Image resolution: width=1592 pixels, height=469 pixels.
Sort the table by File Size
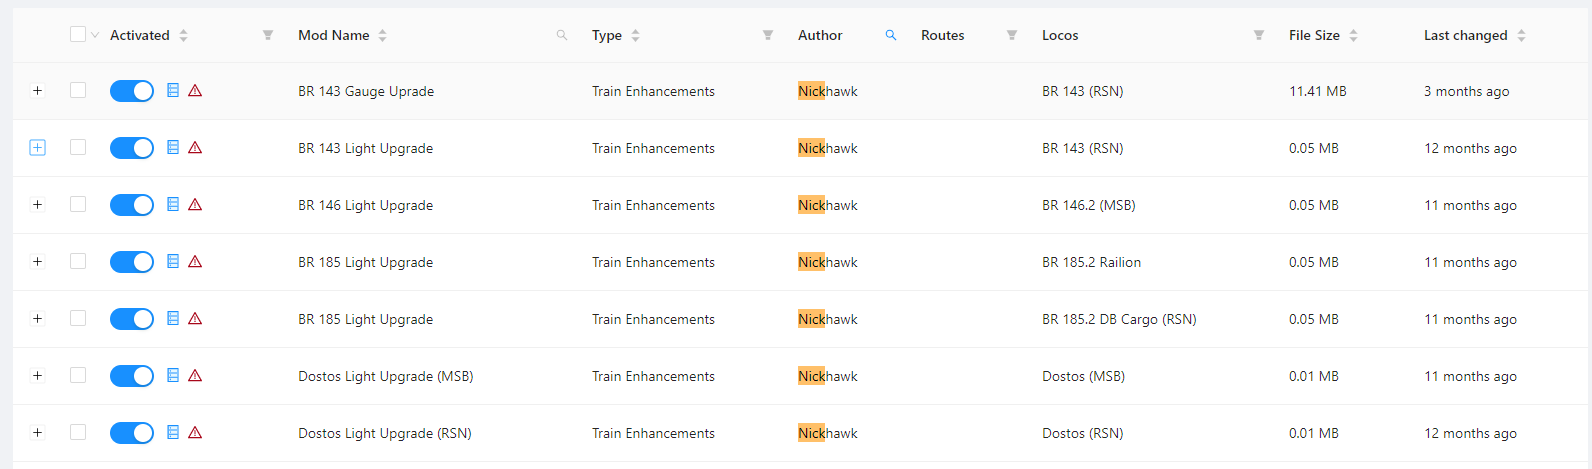coord(1353,35)
